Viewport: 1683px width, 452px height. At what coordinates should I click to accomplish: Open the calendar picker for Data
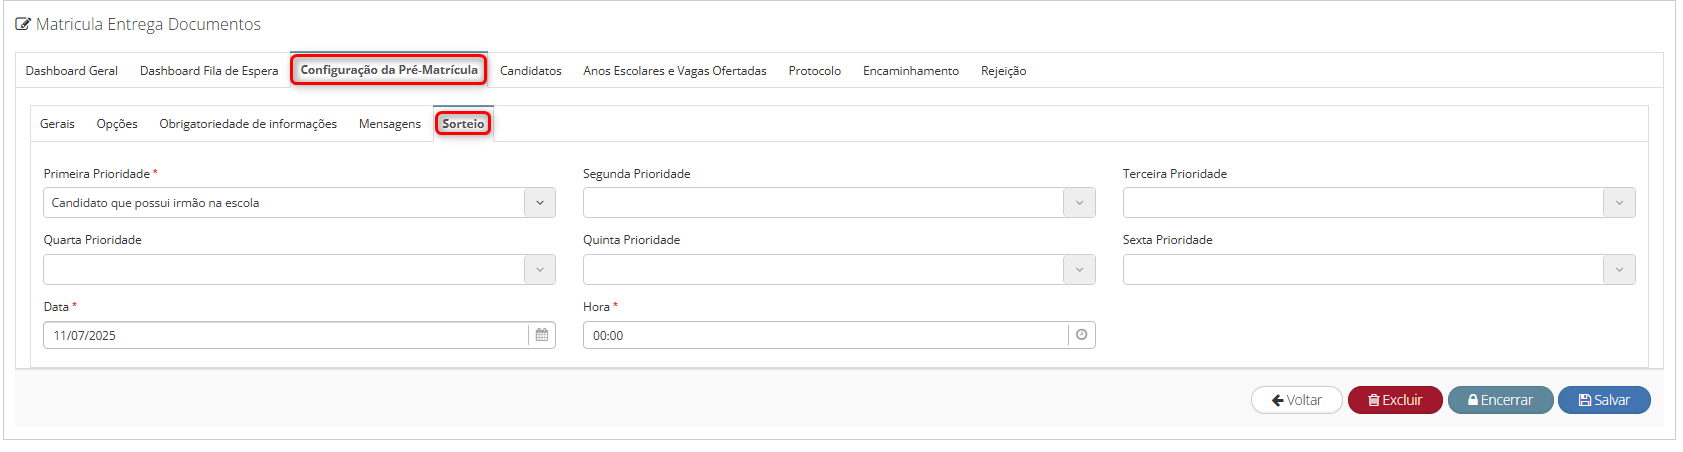[x=542, y=335]
